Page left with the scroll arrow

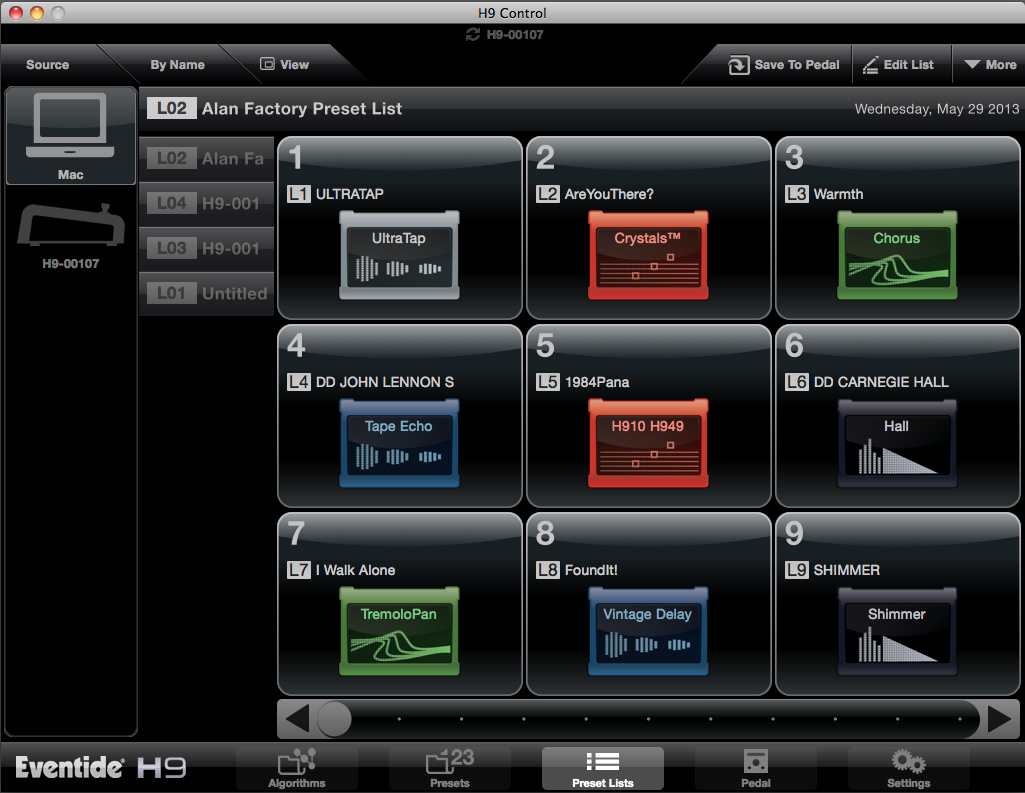point(297,719)
